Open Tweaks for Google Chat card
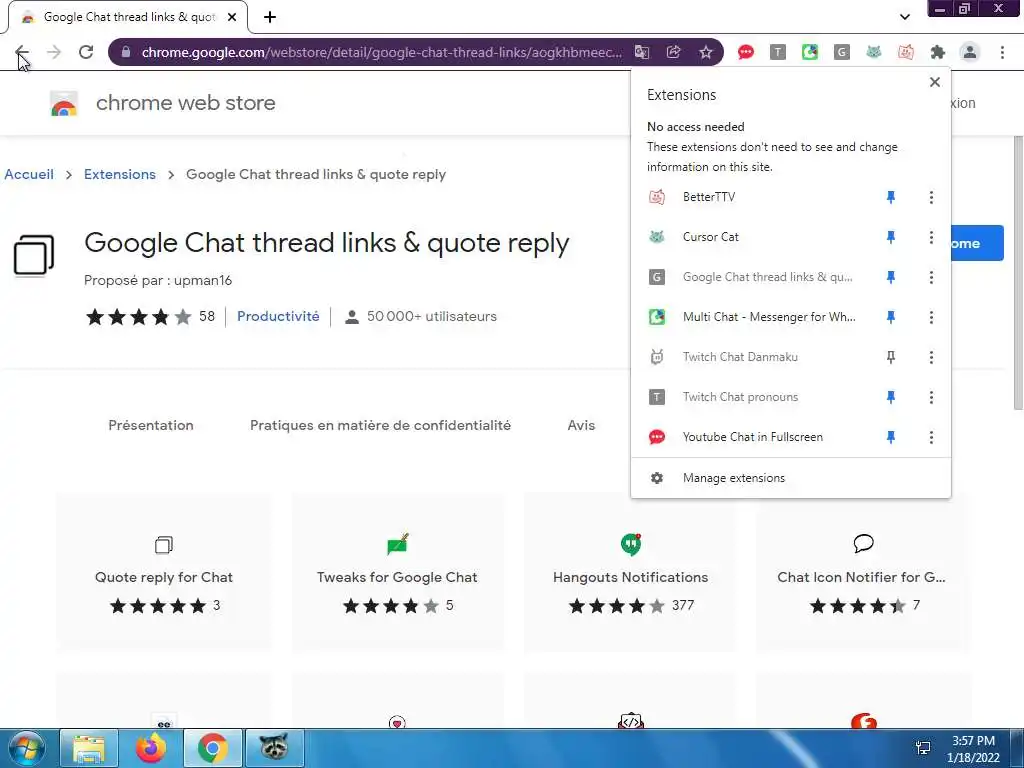Viewport: 1024px width, 768px height. point(397,572)
